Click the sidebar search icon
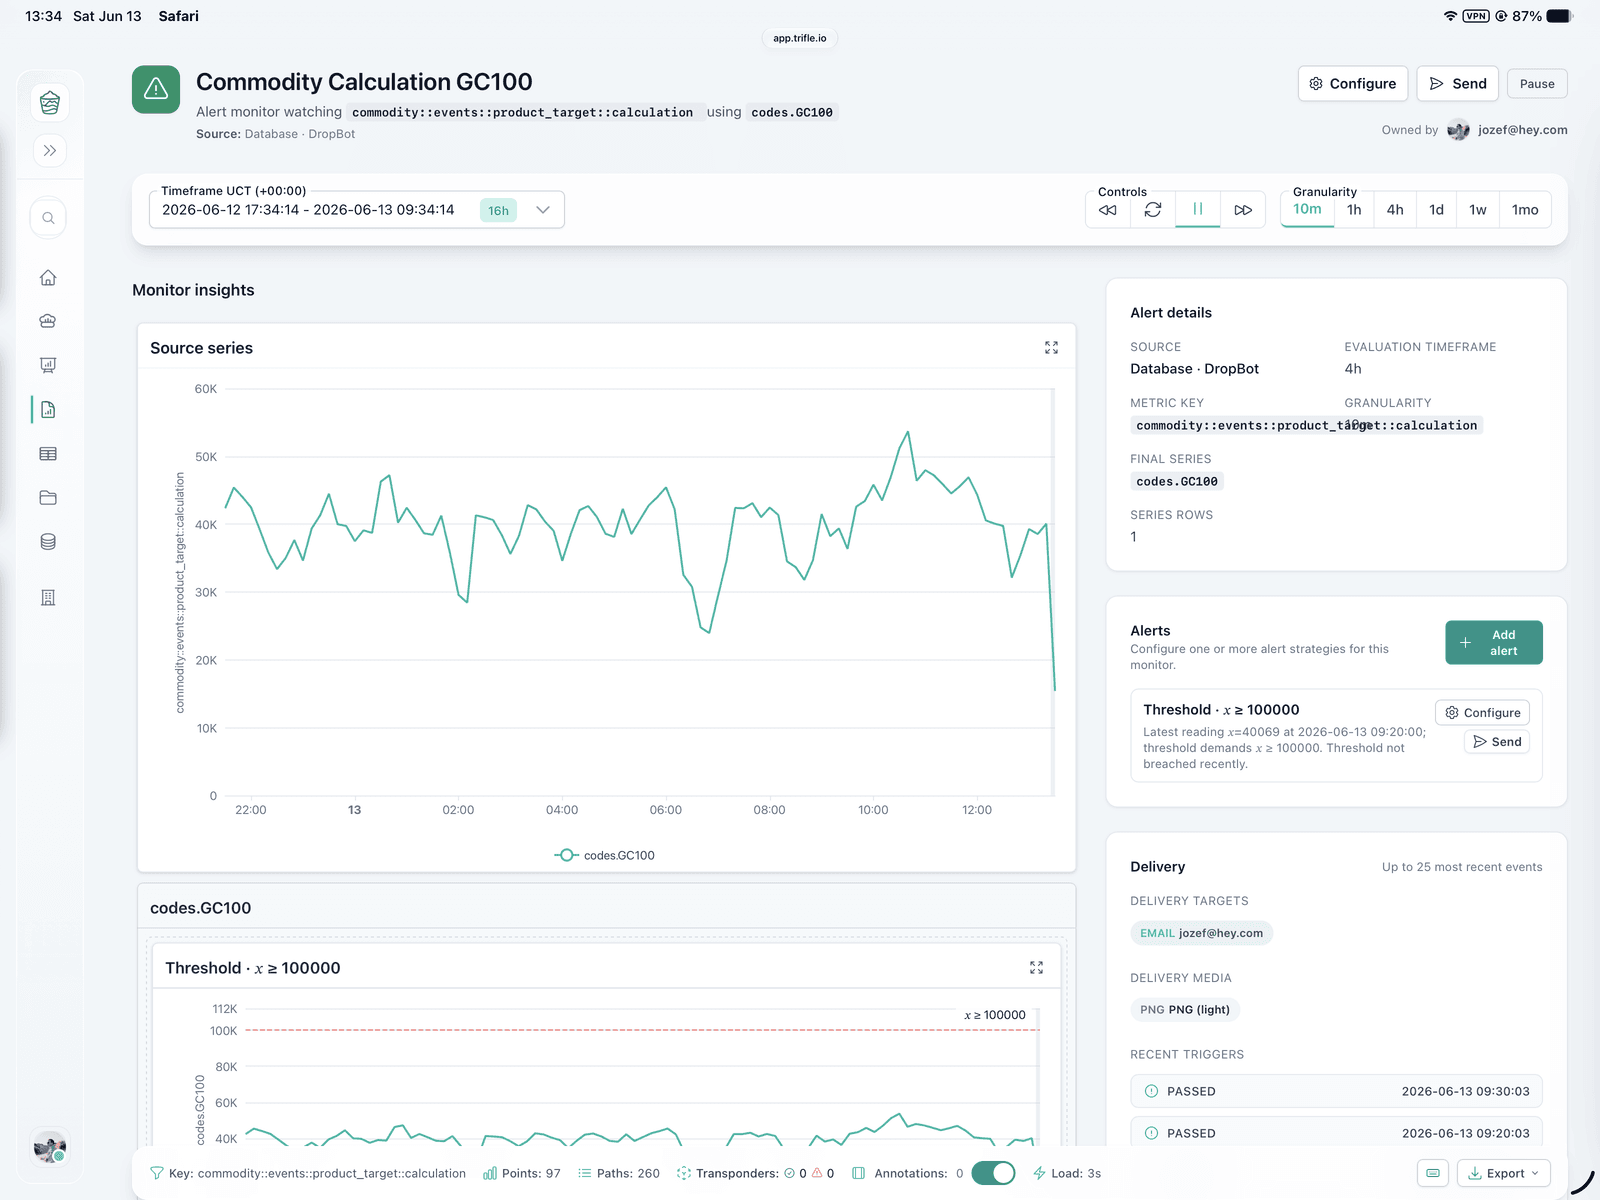The height and width of the screenshot is (1200, 1600). [48, 218]
